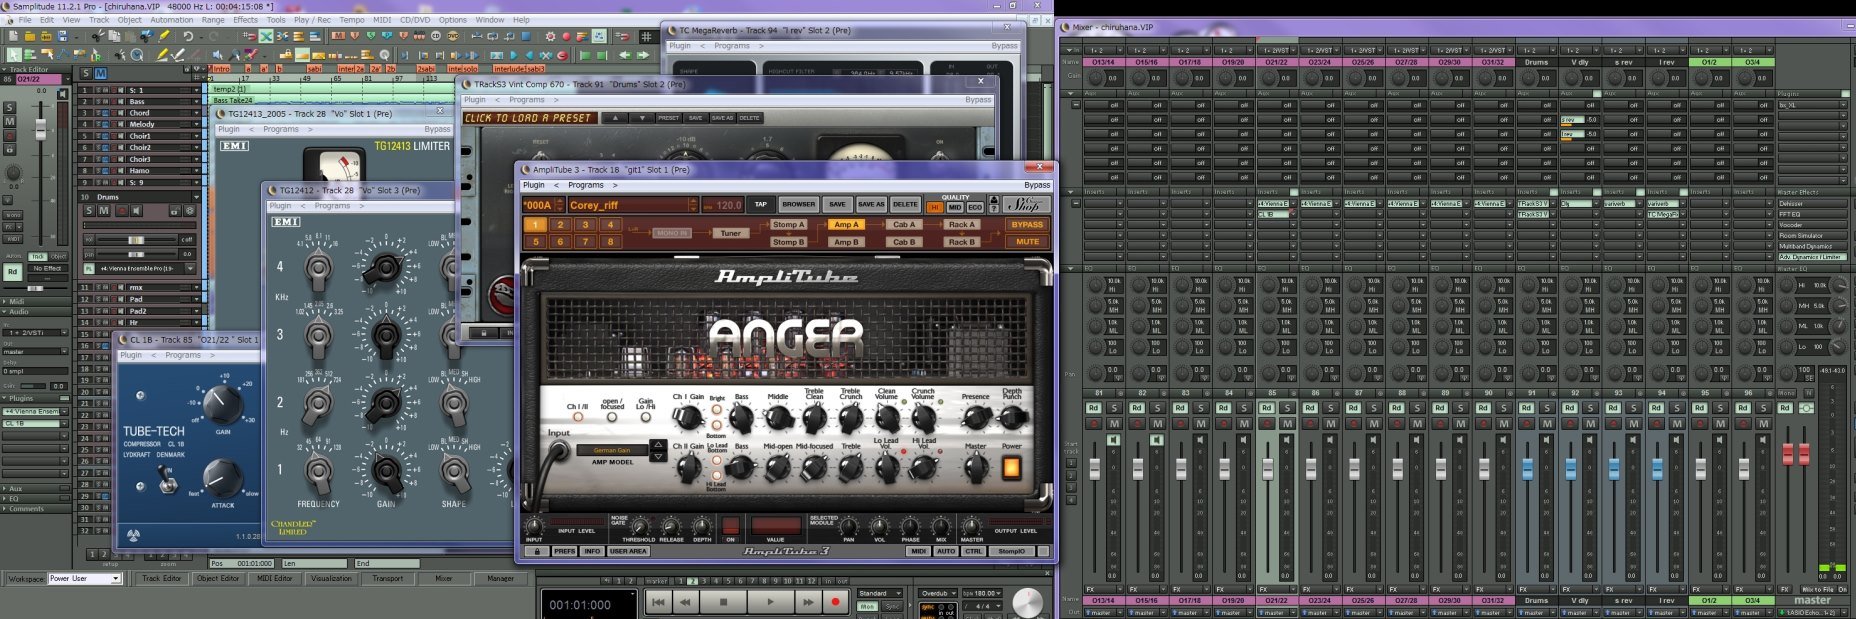This screenshot has width=1856, height=619.
Task: Click AmpliTube PREFS button
Action: [x=564, y=551]
